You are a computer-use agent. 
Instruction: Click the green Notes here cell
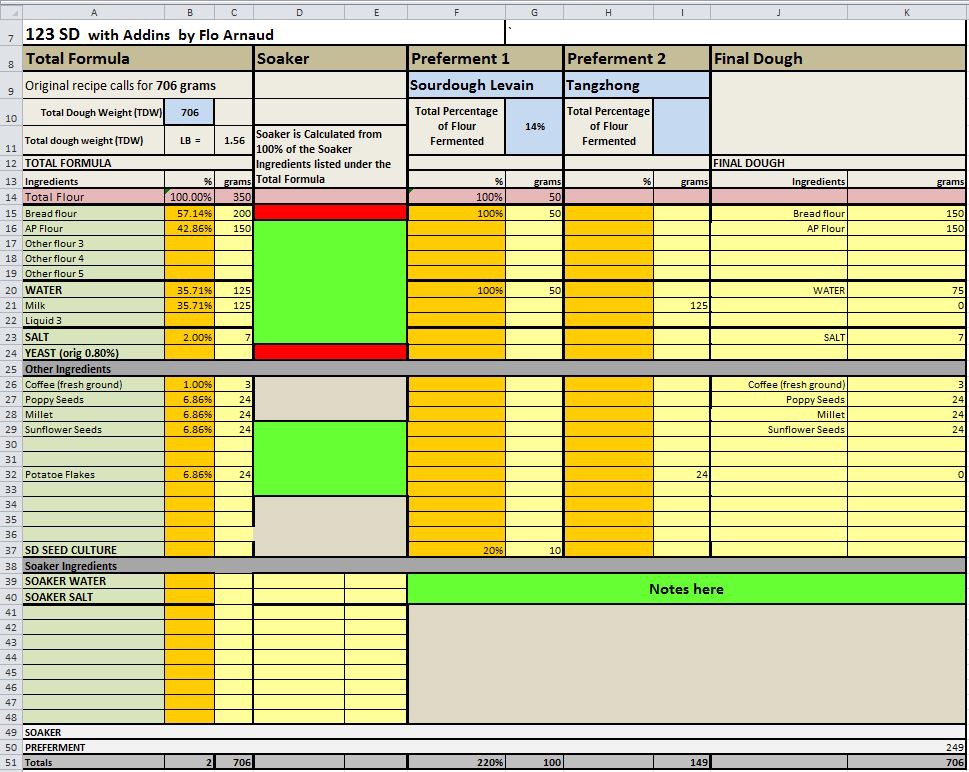(x=686, y=589)
